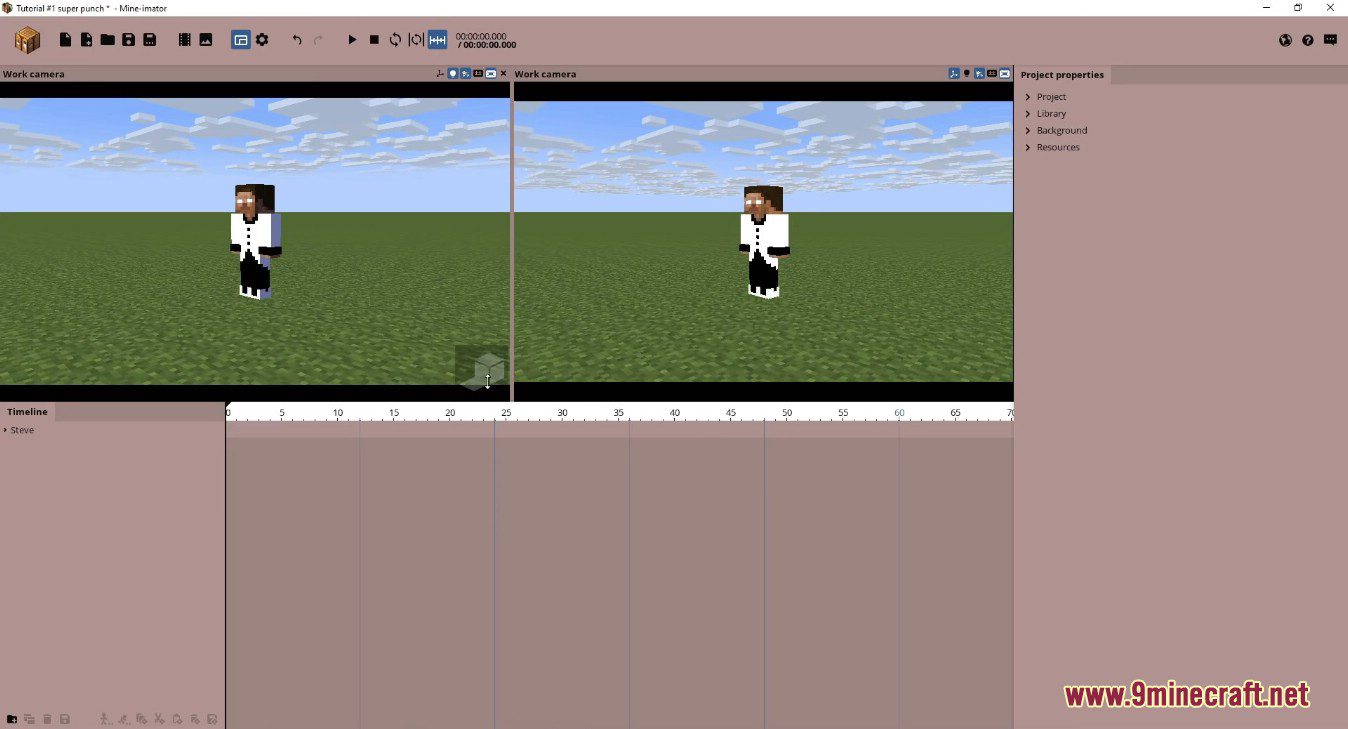Select the Timeline tab
Image resolution: width=1348 pixels, height=729 pixels.
27,412
